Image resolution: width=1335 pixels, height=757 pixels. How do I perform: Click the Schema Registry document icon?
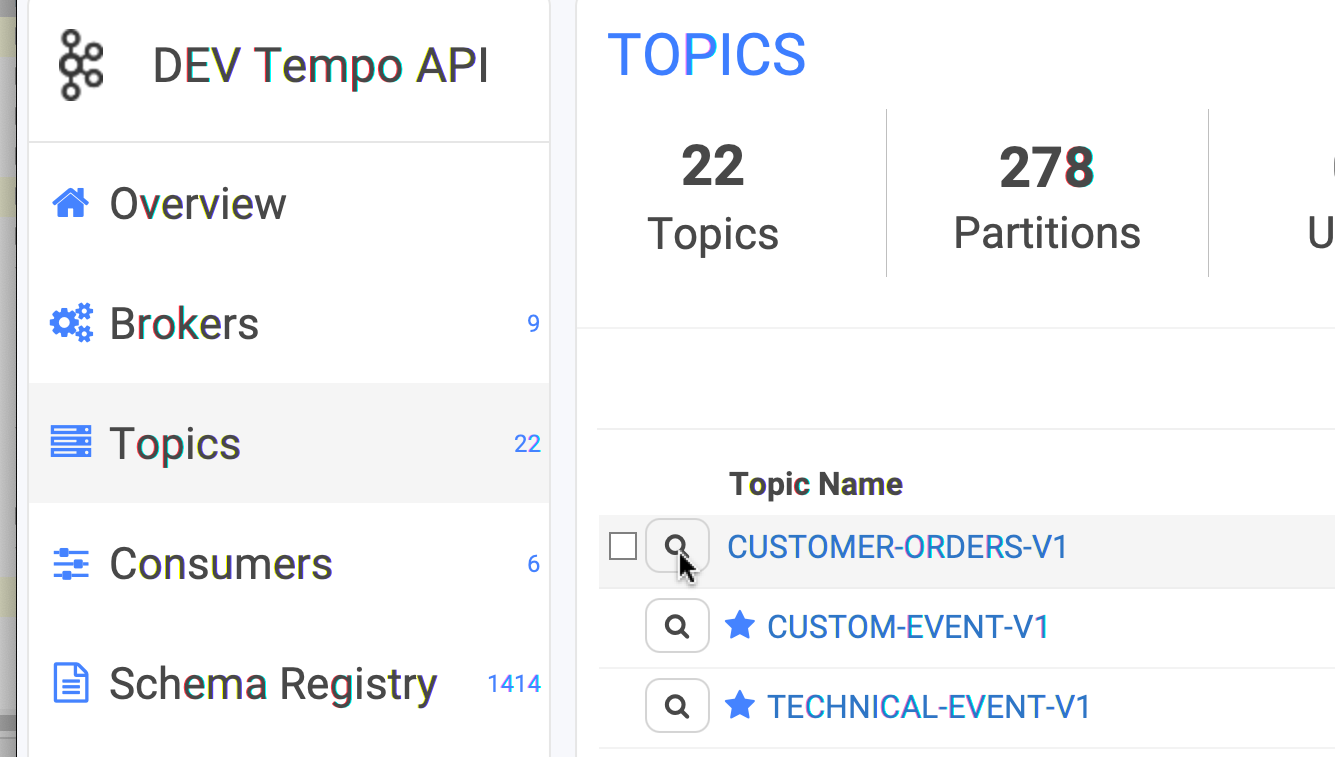tap(71, 684)
